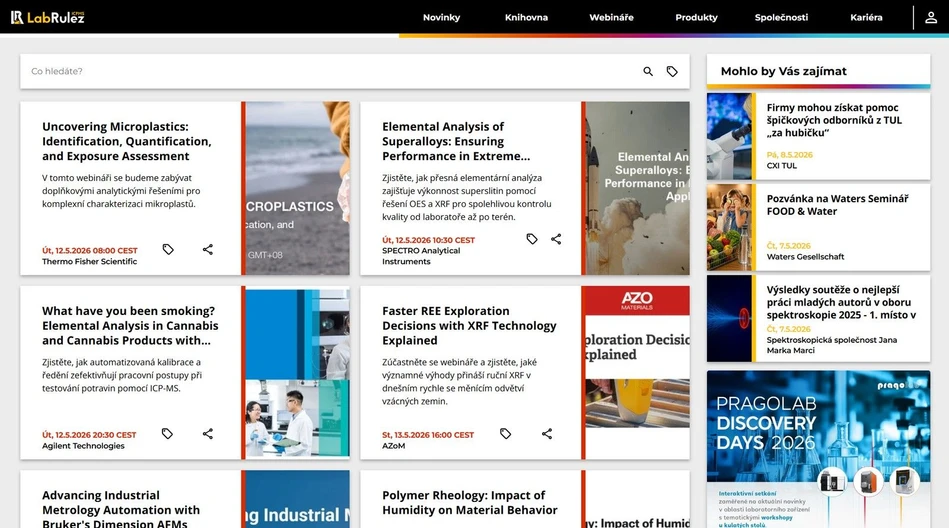Open the Společnosti menu
949x528 pixels.
pos(781,18)
